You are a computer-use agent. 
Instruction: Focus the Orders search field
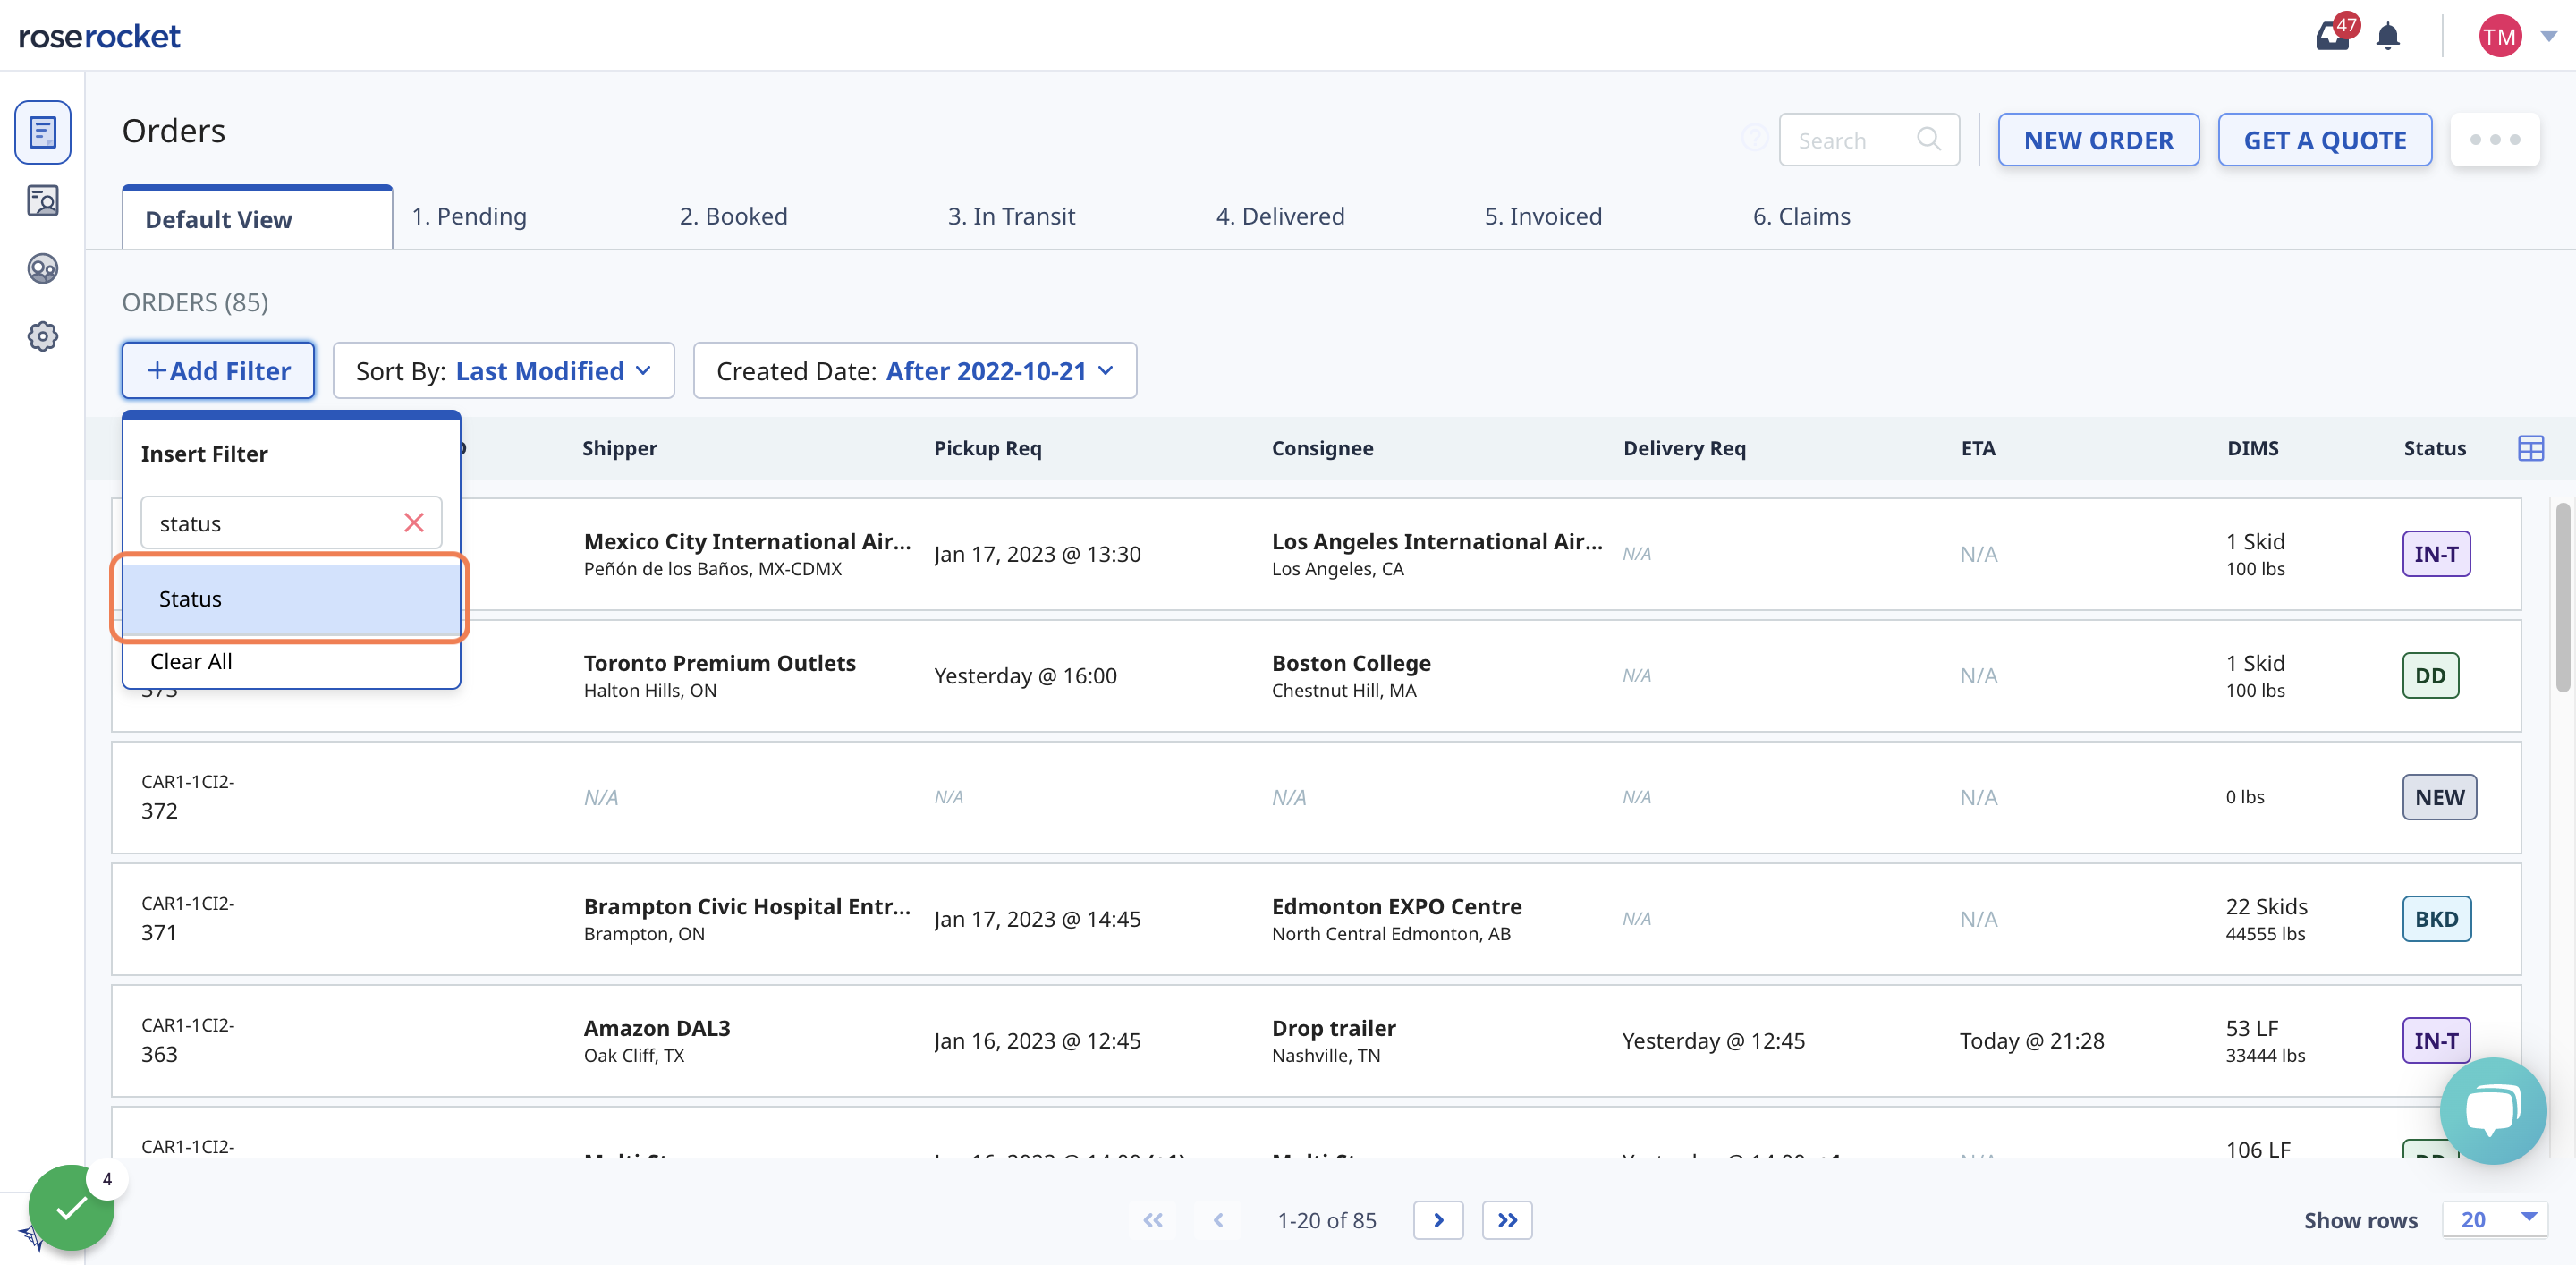[1868, 140]
